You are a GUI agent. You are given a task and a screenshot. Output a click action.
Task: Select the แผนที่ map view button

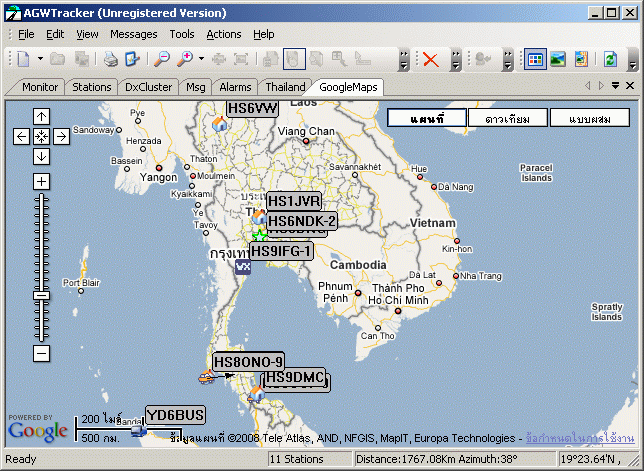(x=427, y=118)
